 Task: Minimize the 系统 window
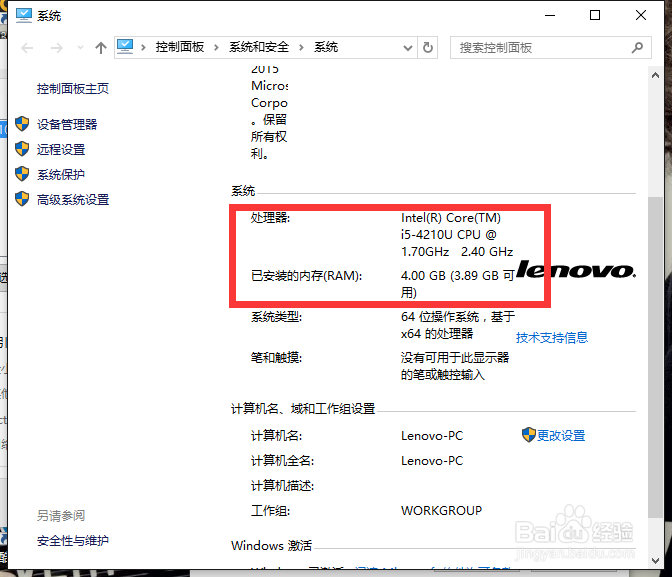point(550,15)
